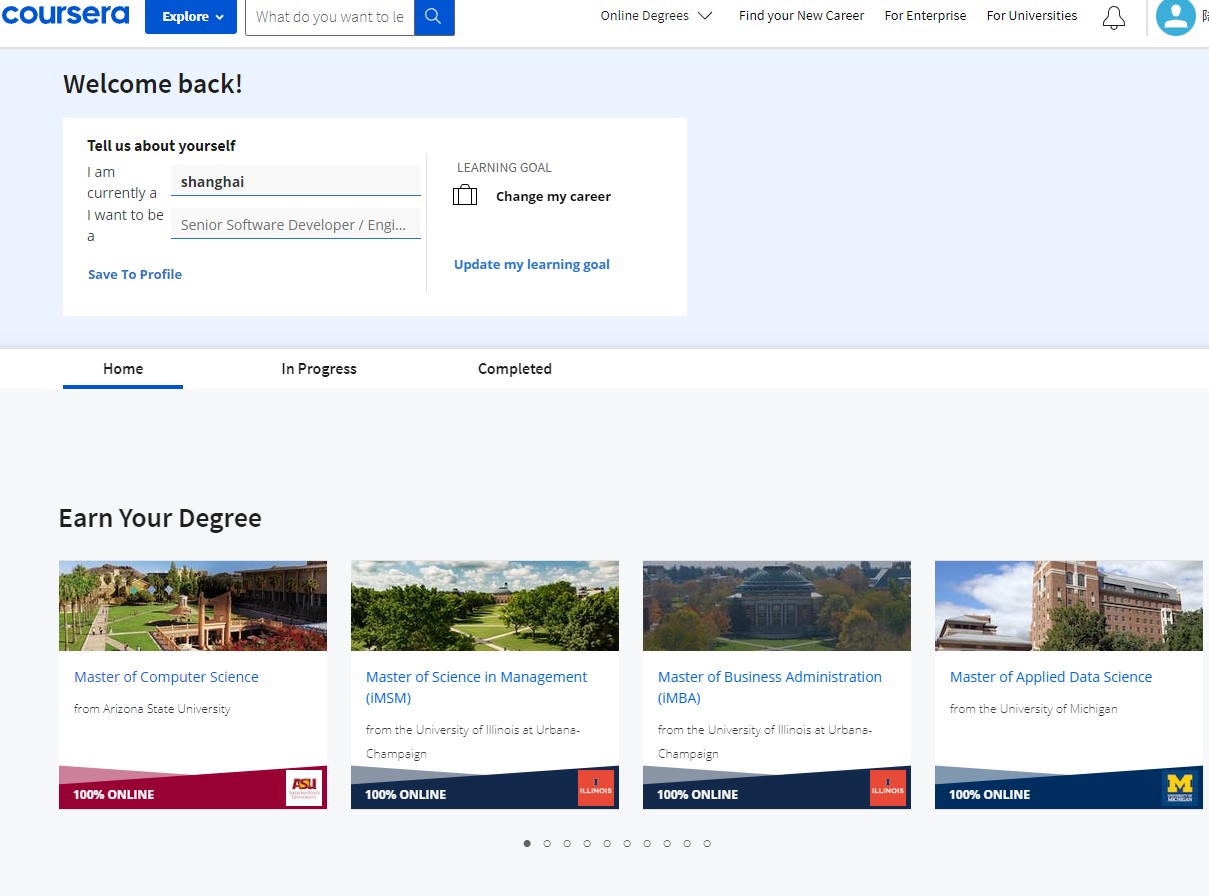1209x896 pixels.
Task: Open the Explore dropdown
Action: click(191, 17)
